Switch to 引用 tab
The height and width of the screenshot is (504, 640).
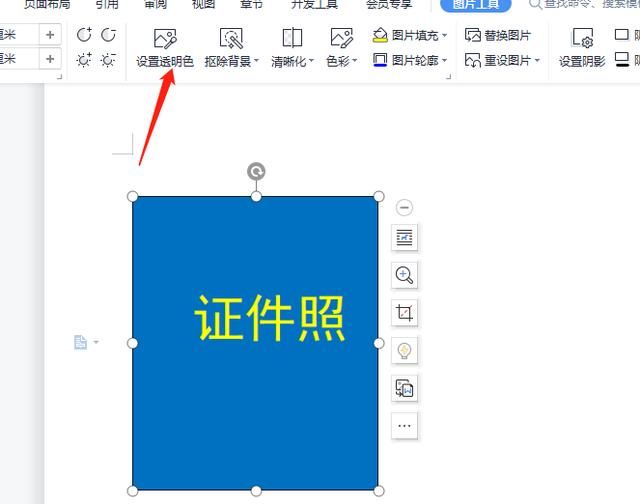pyautogui.click(x=107, y=4)
